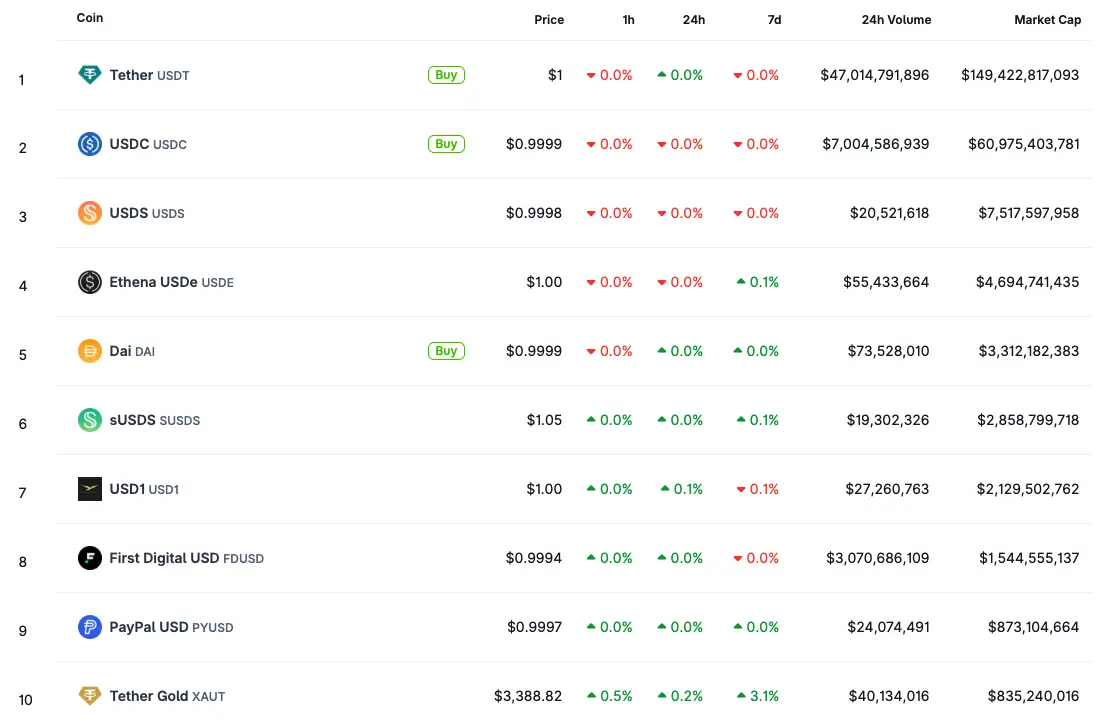This screenshot has width=1107, height=727.
Task: Select Dai market cap $3,312,182,383
Action: (x=1028, y=351)
